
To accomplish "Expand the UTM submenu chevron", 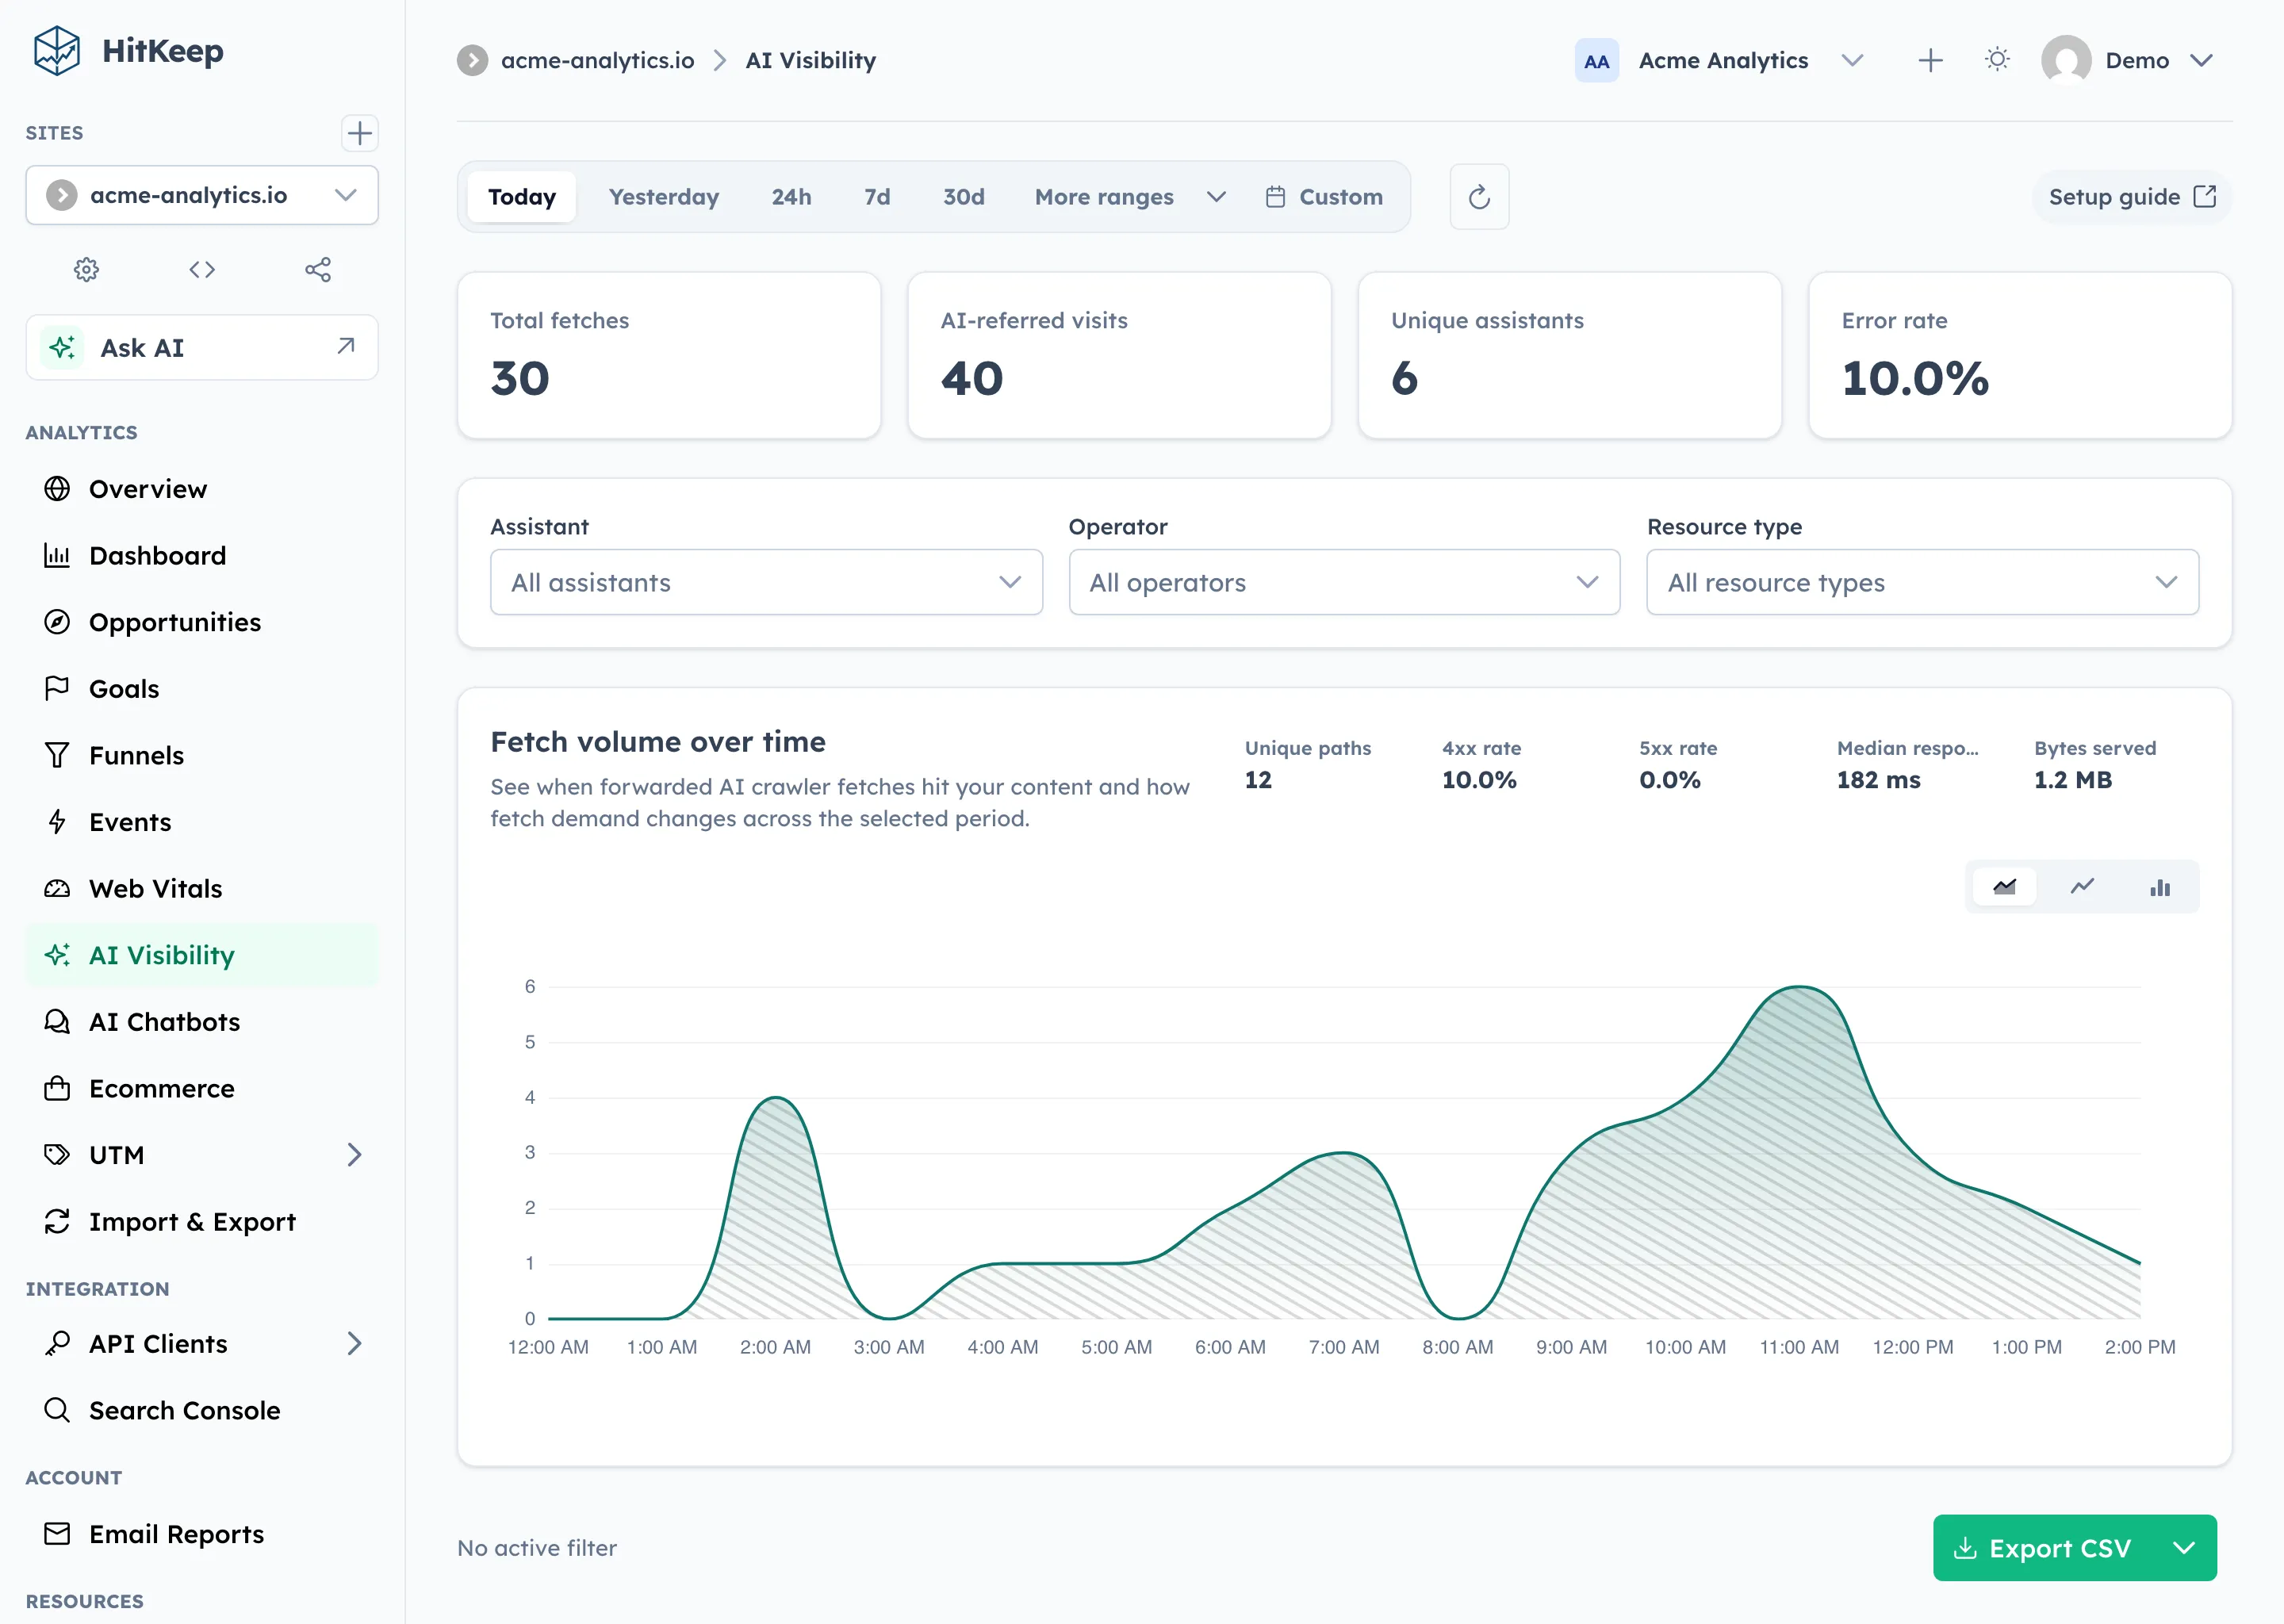I will pos(354,1155).
